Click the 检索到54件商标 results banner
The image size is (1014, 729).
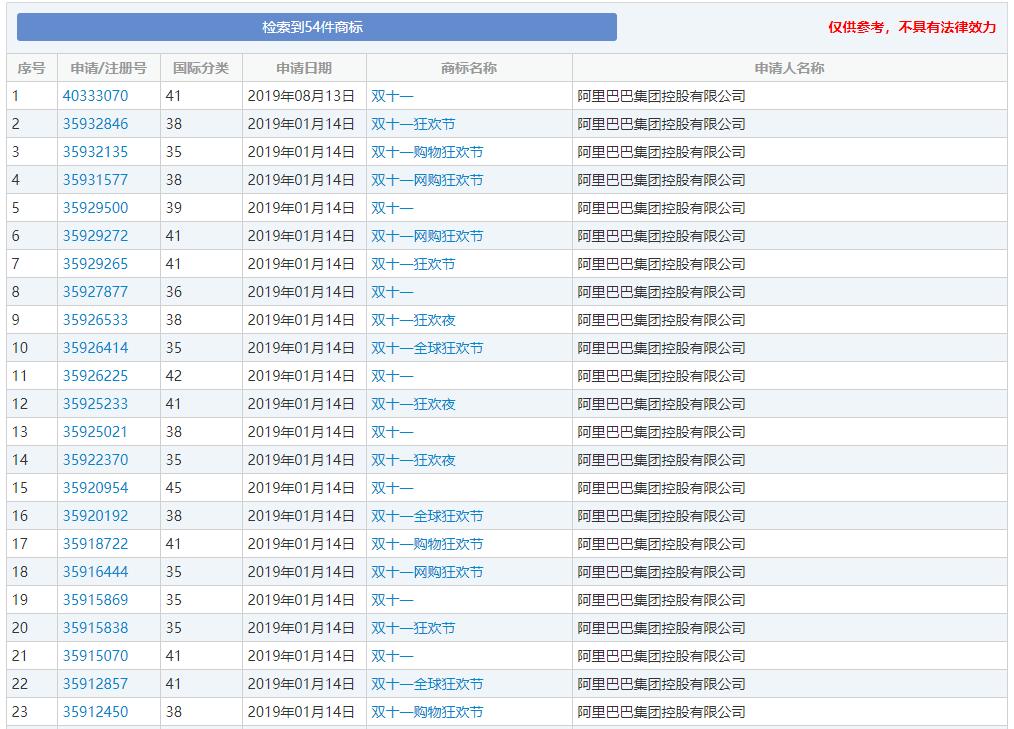pos(317,27)
